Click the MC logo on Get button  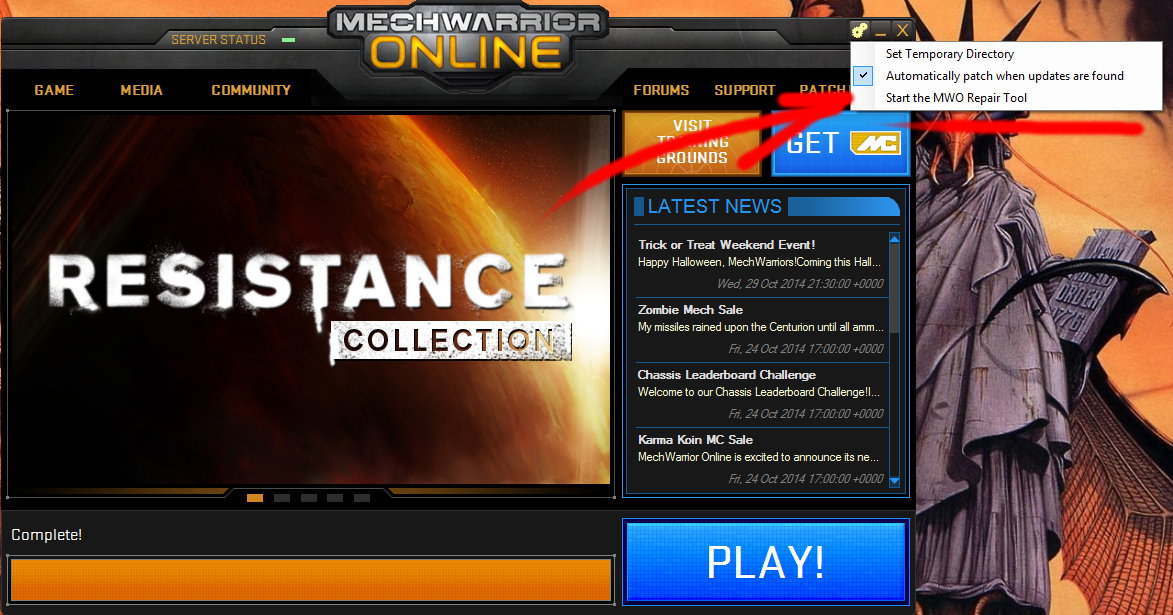coord(875,142)
